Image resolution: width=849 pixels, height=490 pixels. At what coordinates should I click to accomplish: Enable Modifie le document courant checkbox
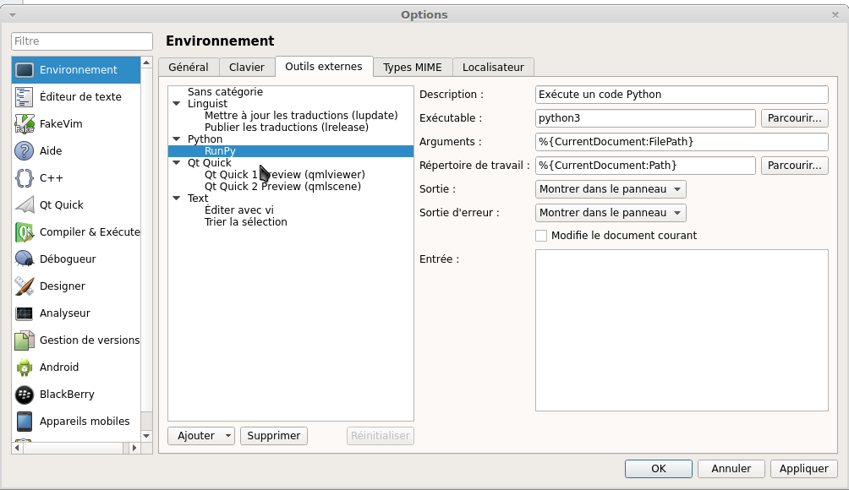(541, 236)
